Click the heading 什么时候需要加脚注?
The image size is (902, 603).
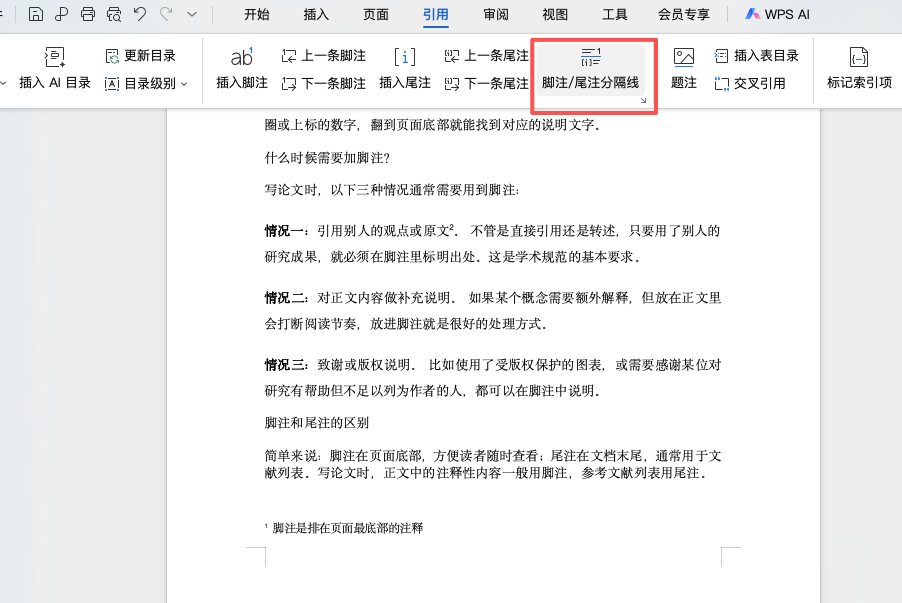[327, 158]
